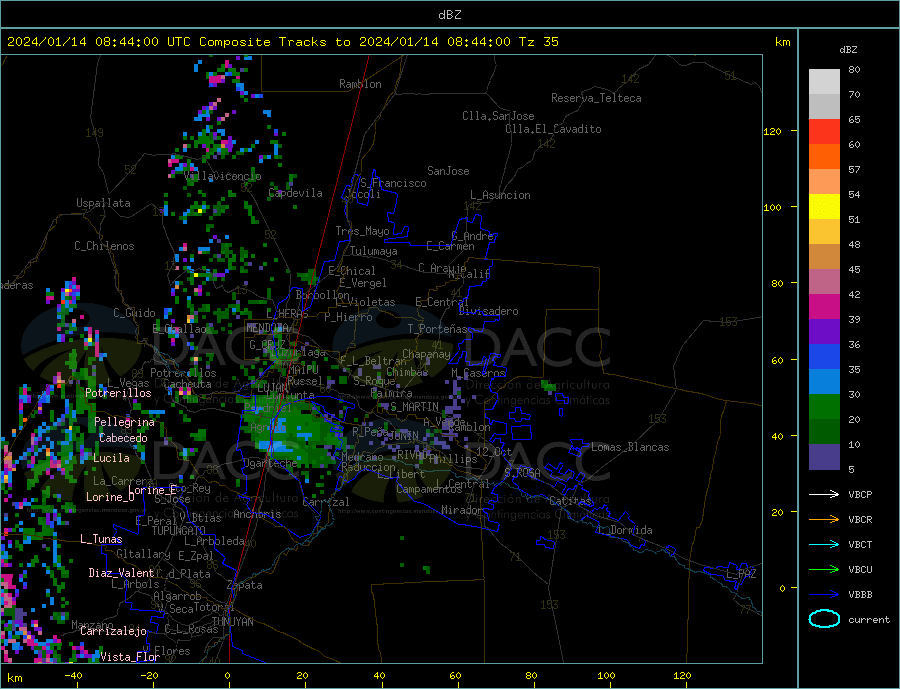This screenshot has height=689, width=900.
Task: Select the purple 39 dBZ color swatch
Action: point(824,332)
